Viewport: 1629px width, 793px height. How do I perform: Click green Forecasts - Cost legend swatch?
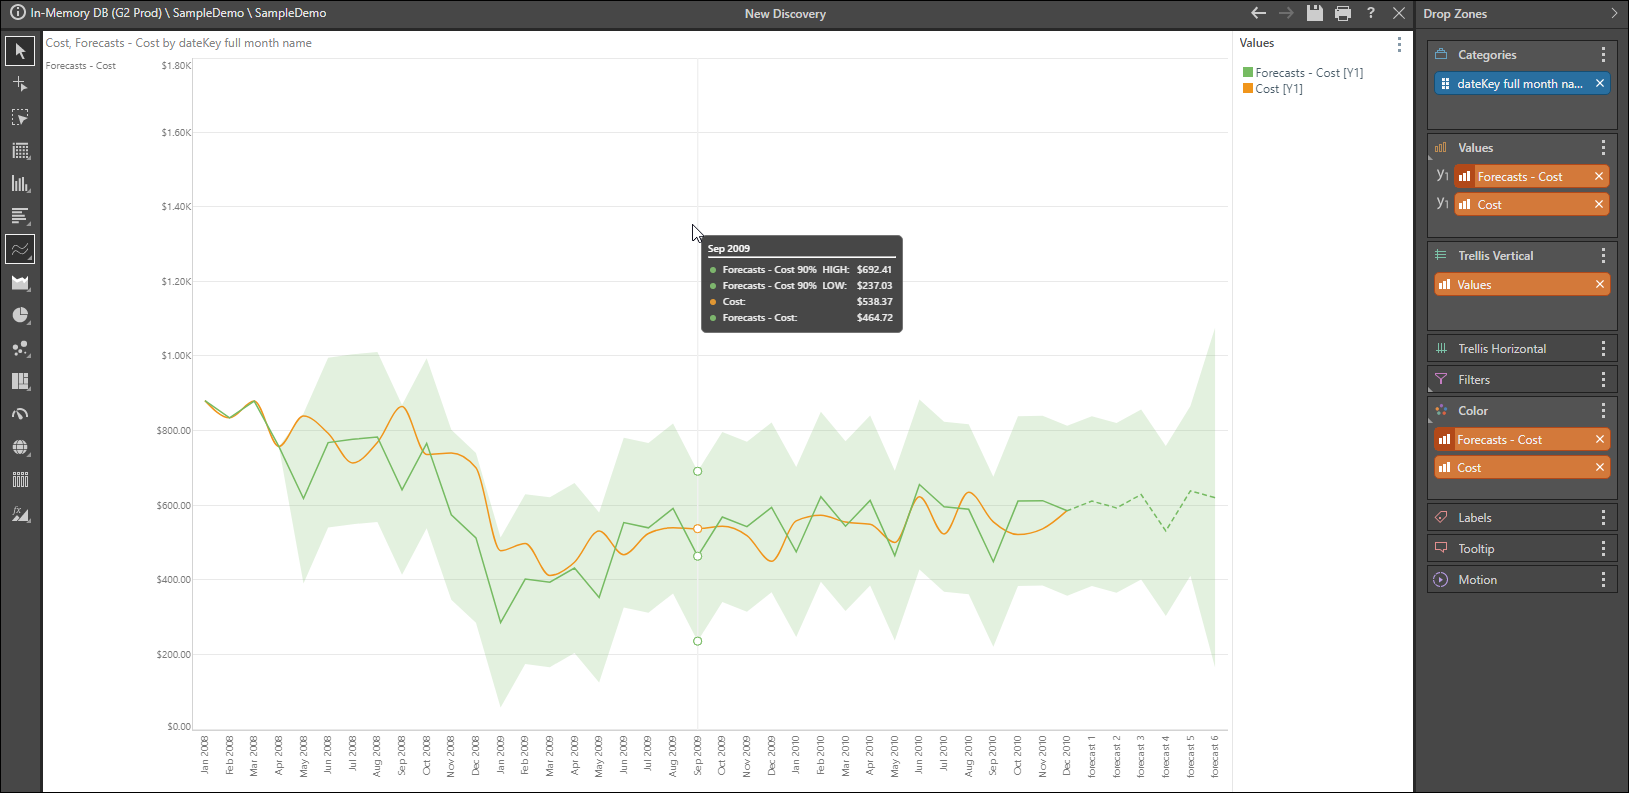click(x=1248, y=73)
